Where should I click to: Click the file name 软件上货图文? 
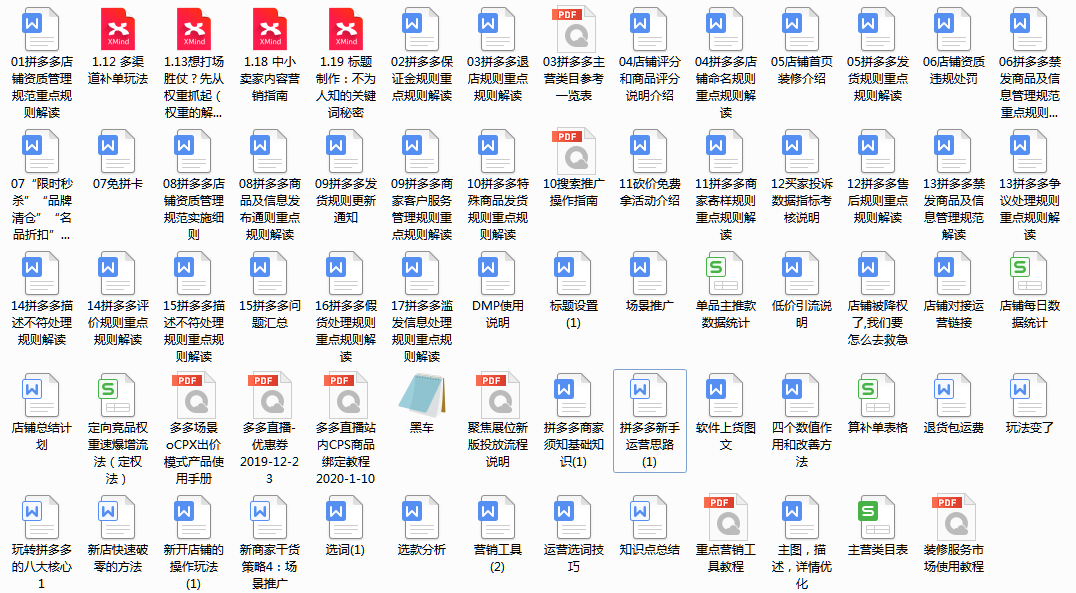[x=725, y=437]
